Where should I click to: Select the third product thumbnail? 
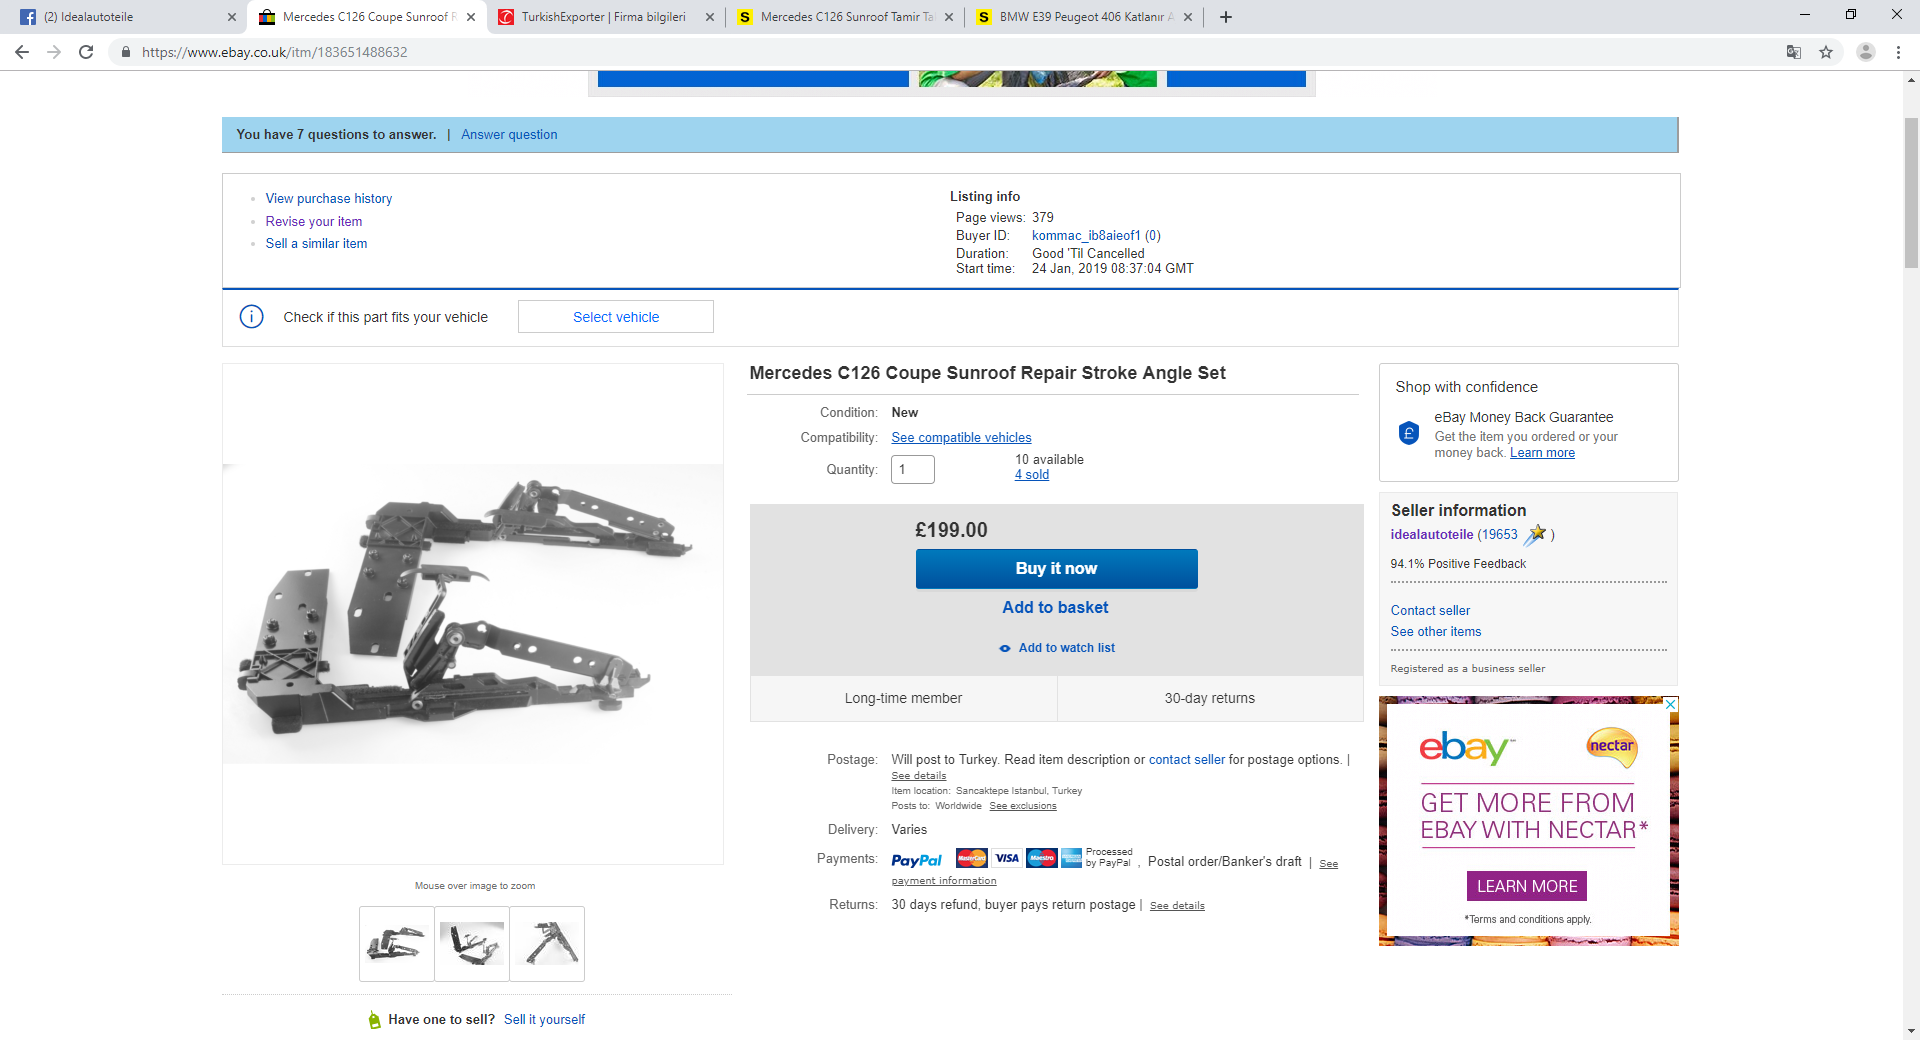click(547, 944)
